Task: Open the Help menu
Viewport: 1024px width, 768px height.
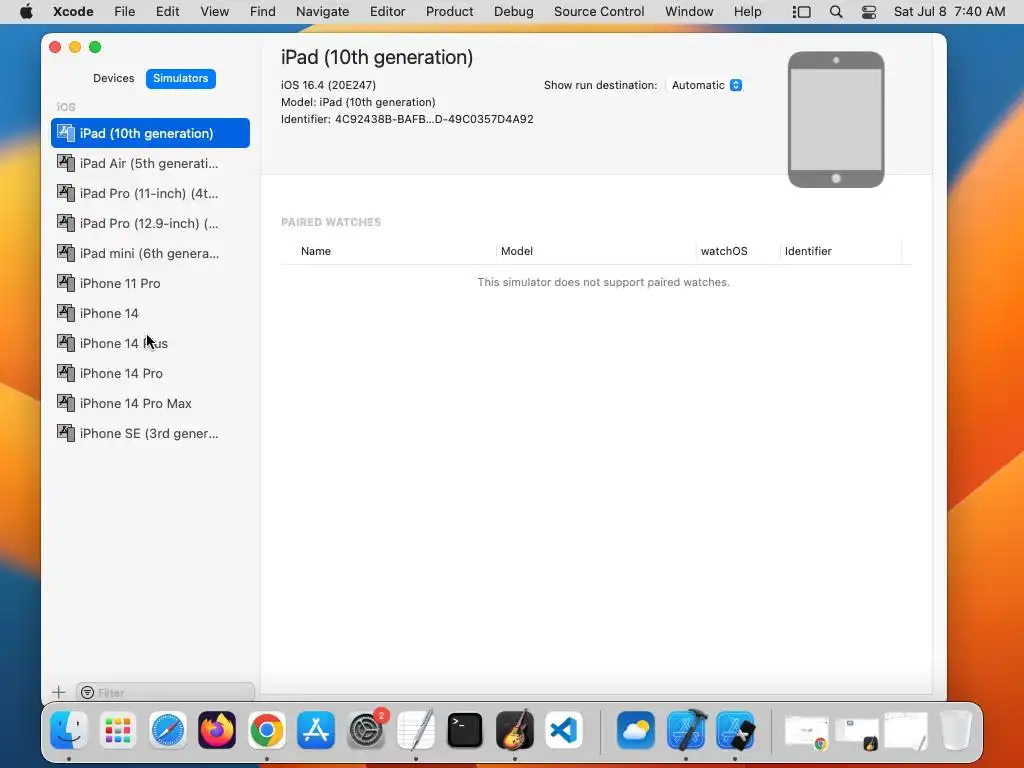Action: click(x=747, y=12)
